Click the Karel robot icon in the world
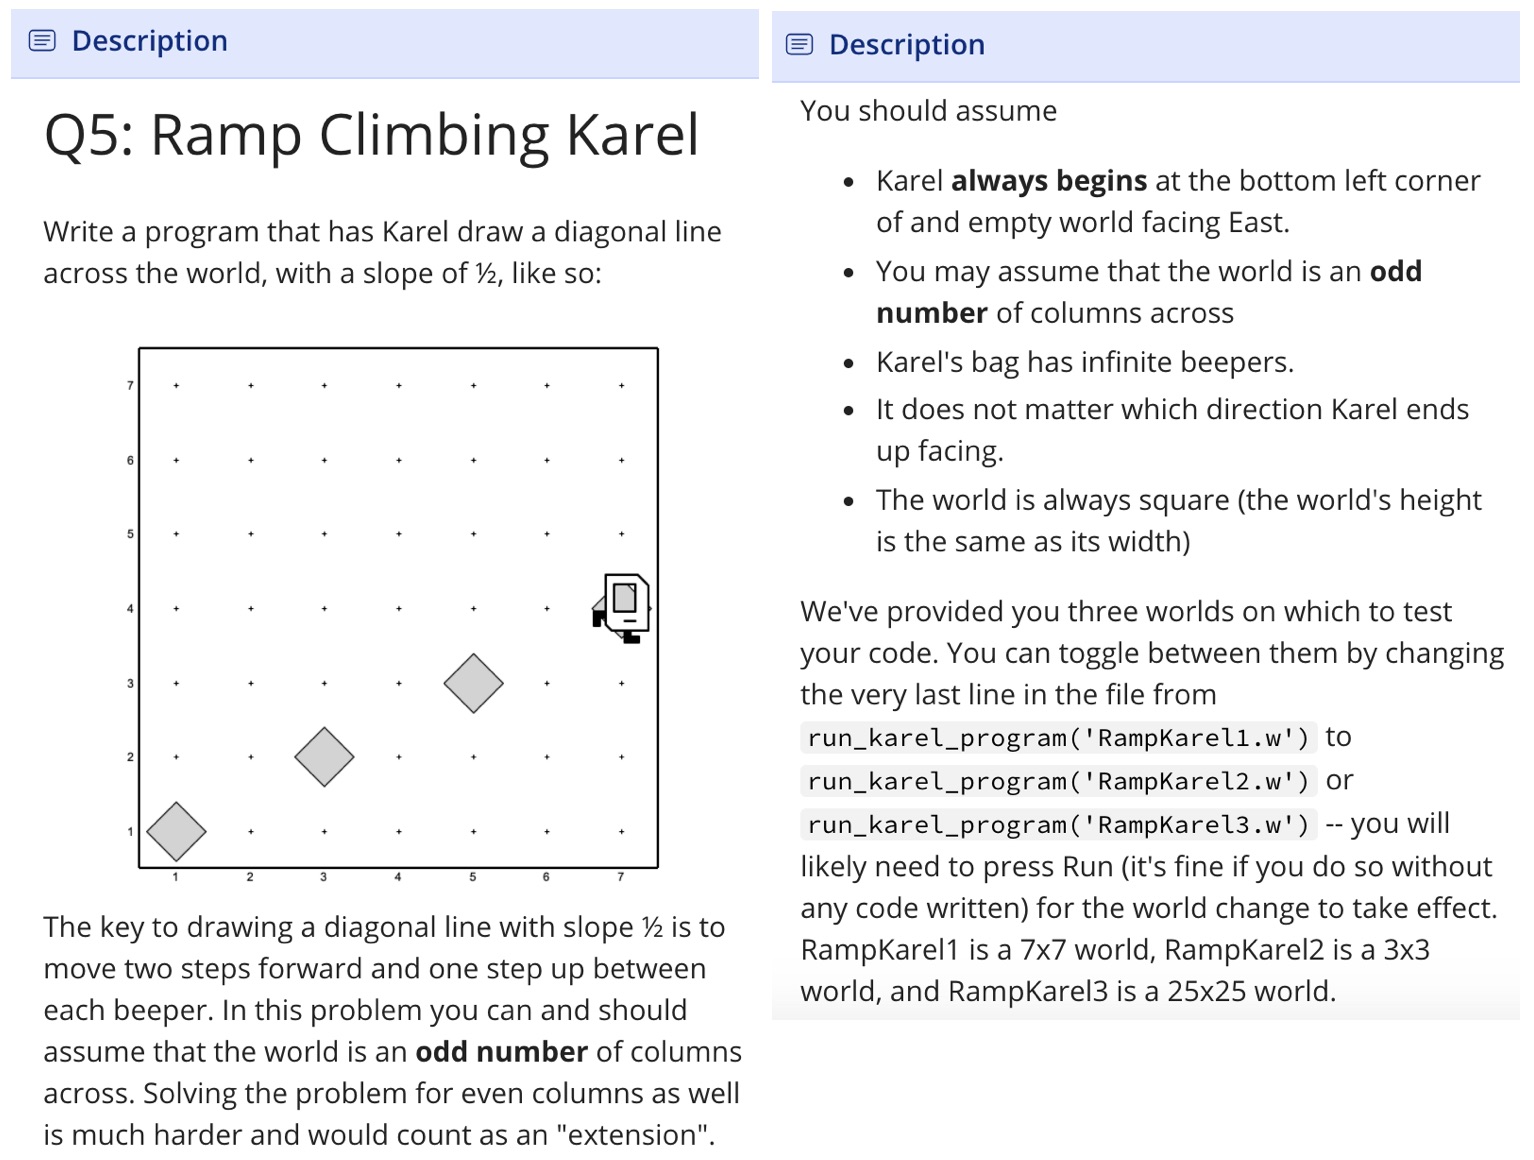 tap(622, 607)
